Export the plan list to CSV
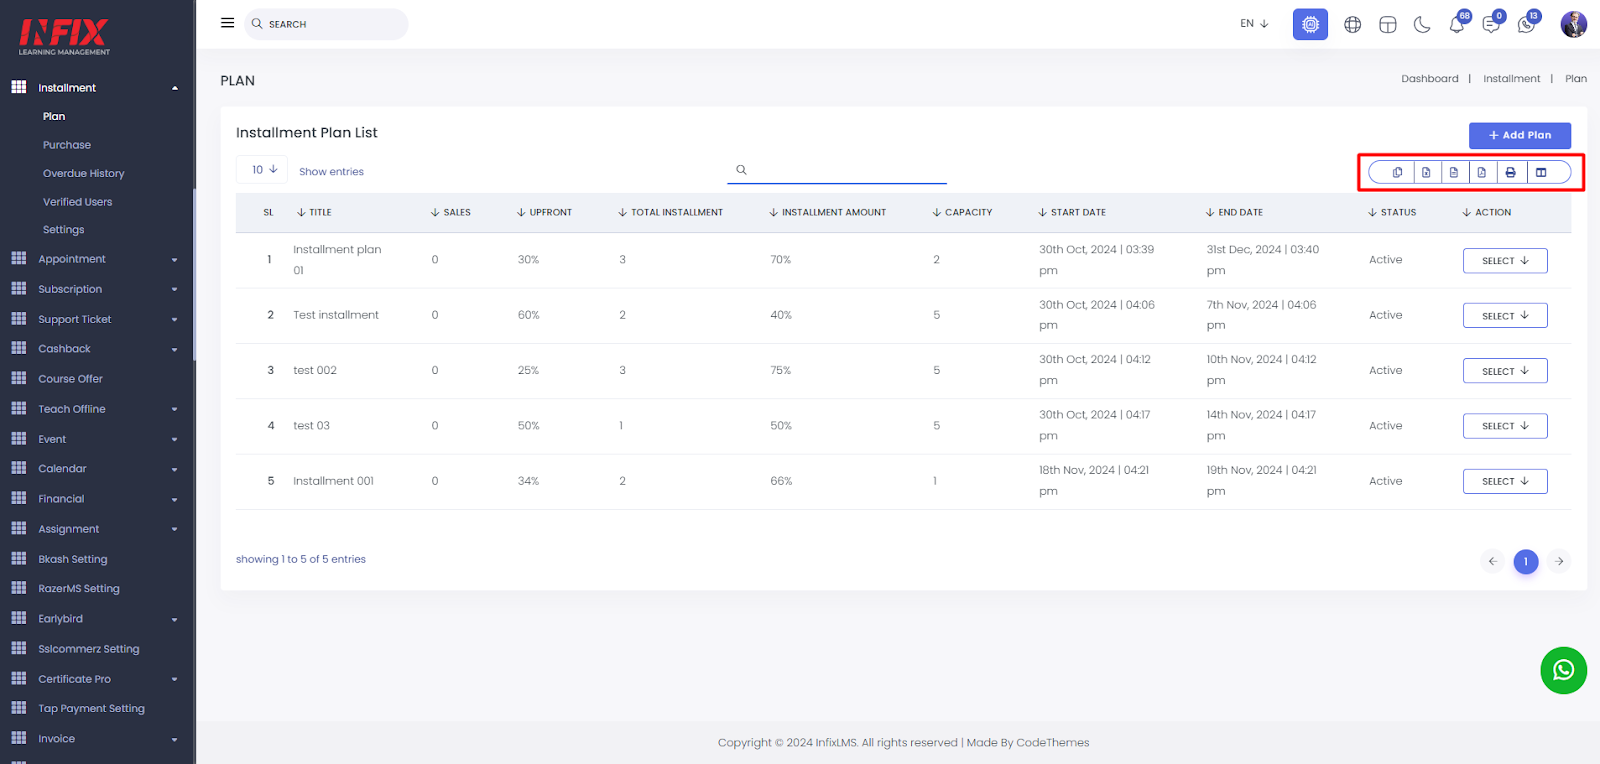 click(x=1454, y=172)
